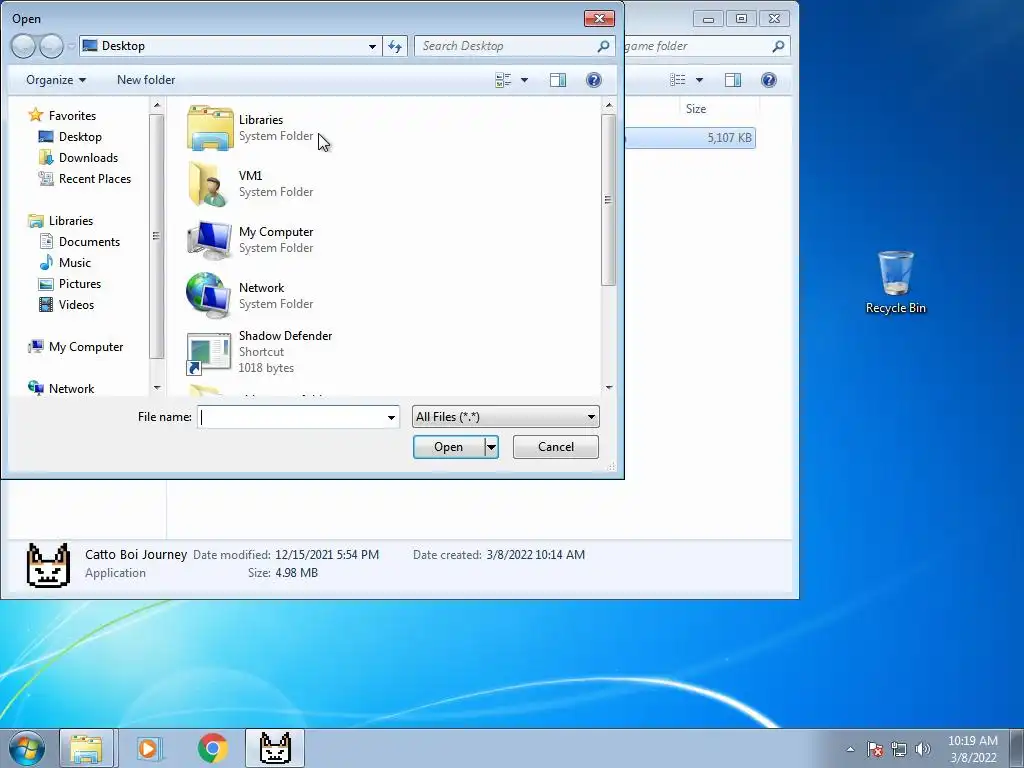Open help in the Open dialog
This screenshot has width=1024, height=768.
click(x=594, y=80)
